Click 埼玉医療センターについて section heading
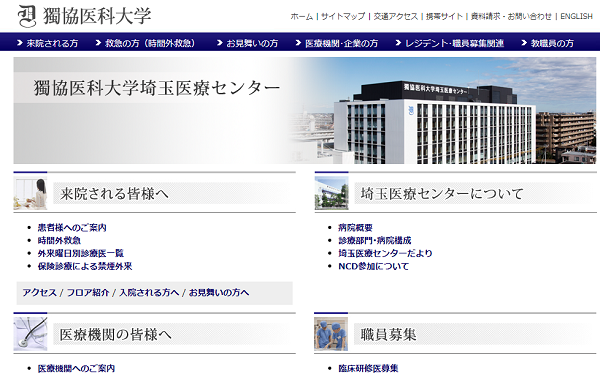Screen dimensions: 600x374 coord(442,194)
